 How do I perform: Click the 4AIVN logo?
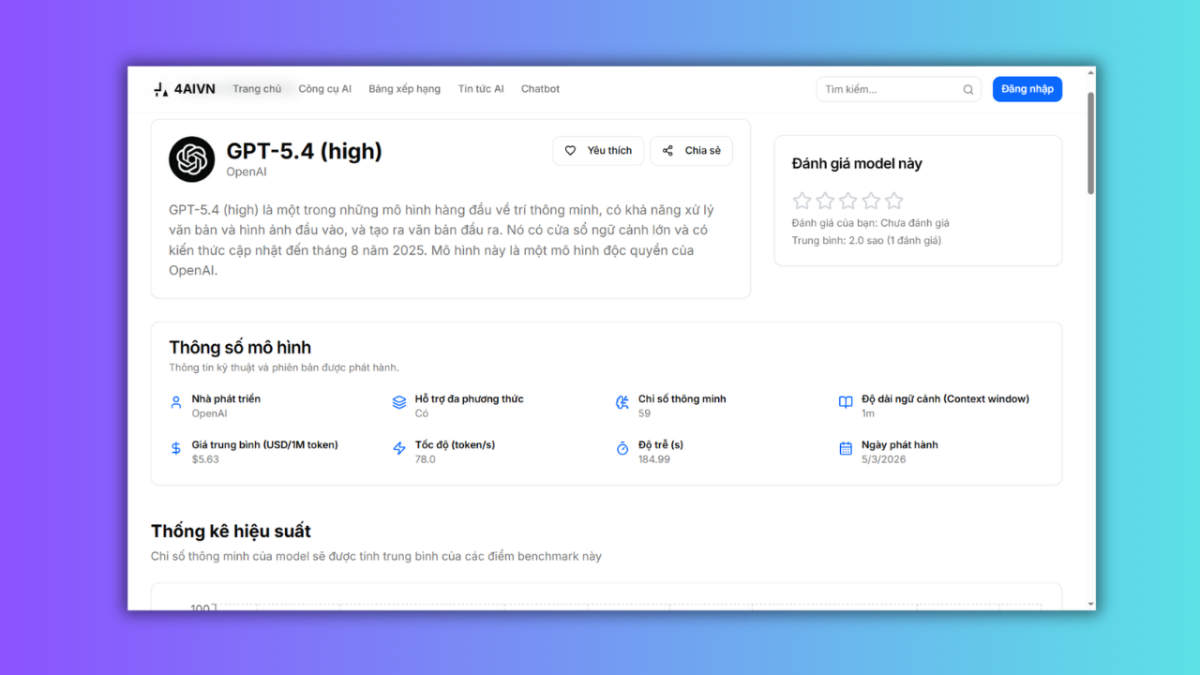pyautogui.click(x=184, y=89)
